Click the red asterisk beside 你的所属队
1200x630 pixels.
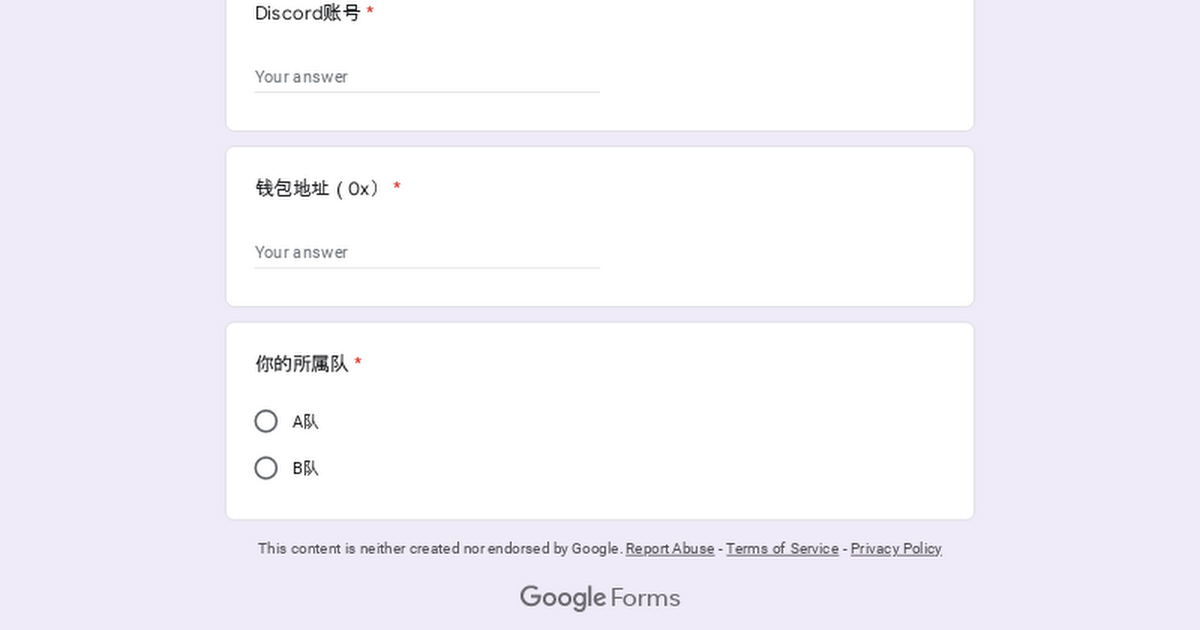pos(358,363)
